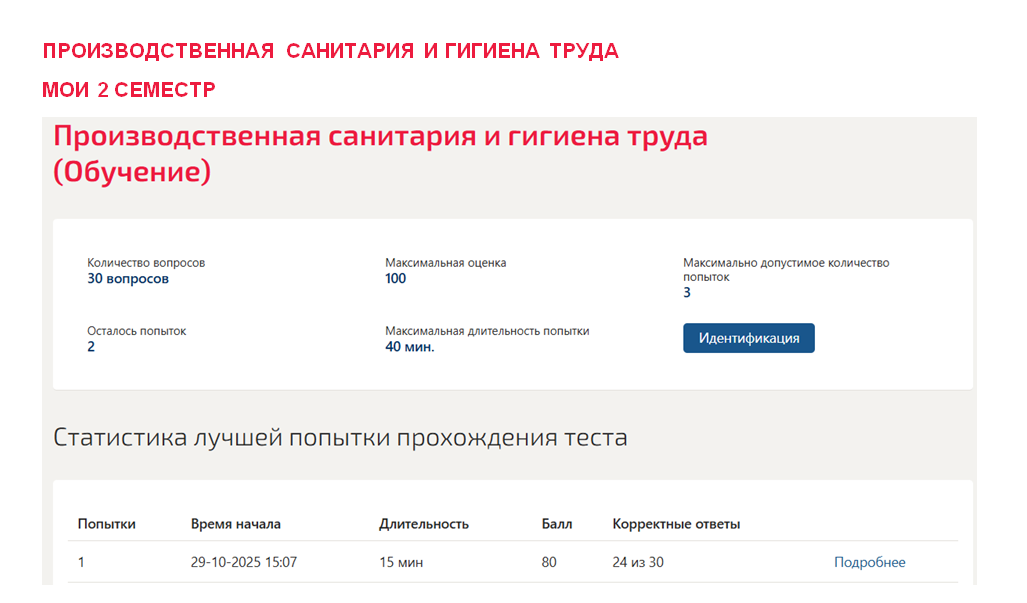Click the Балл column header
This screenshot has height=603, width=1027.
[x=557, y=524]
